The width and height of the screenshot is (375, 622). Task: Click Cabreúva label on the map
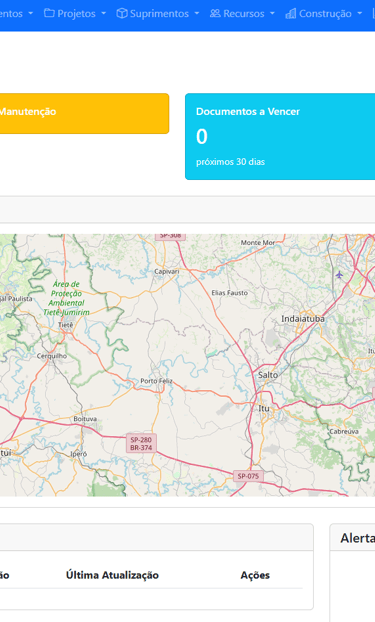(x=344, y=431)
